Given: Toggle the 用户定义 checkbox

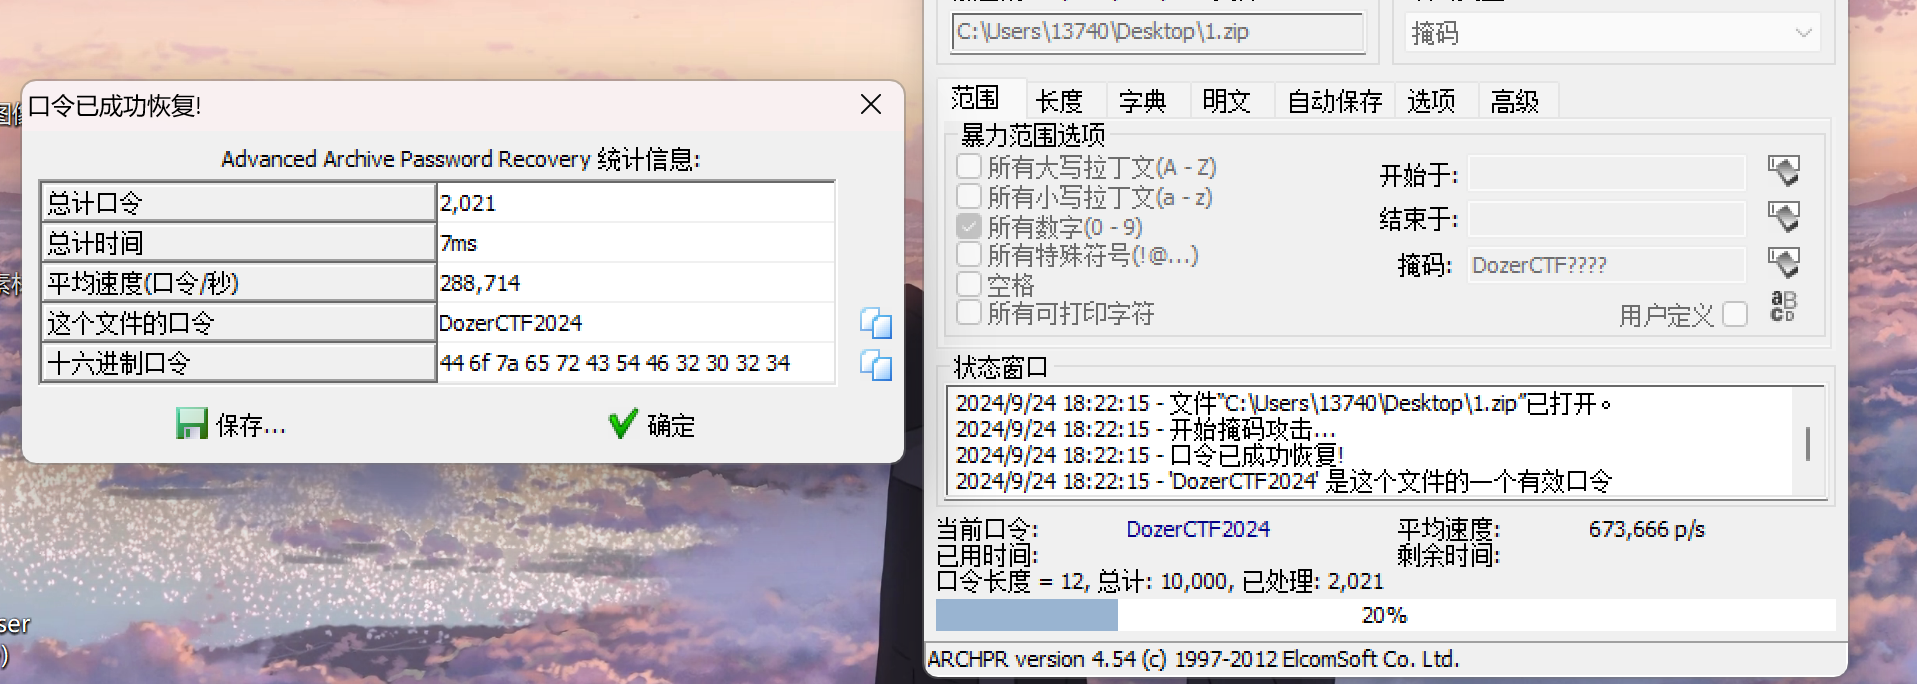Looking at the screenshot, I should pos(1735,314).
